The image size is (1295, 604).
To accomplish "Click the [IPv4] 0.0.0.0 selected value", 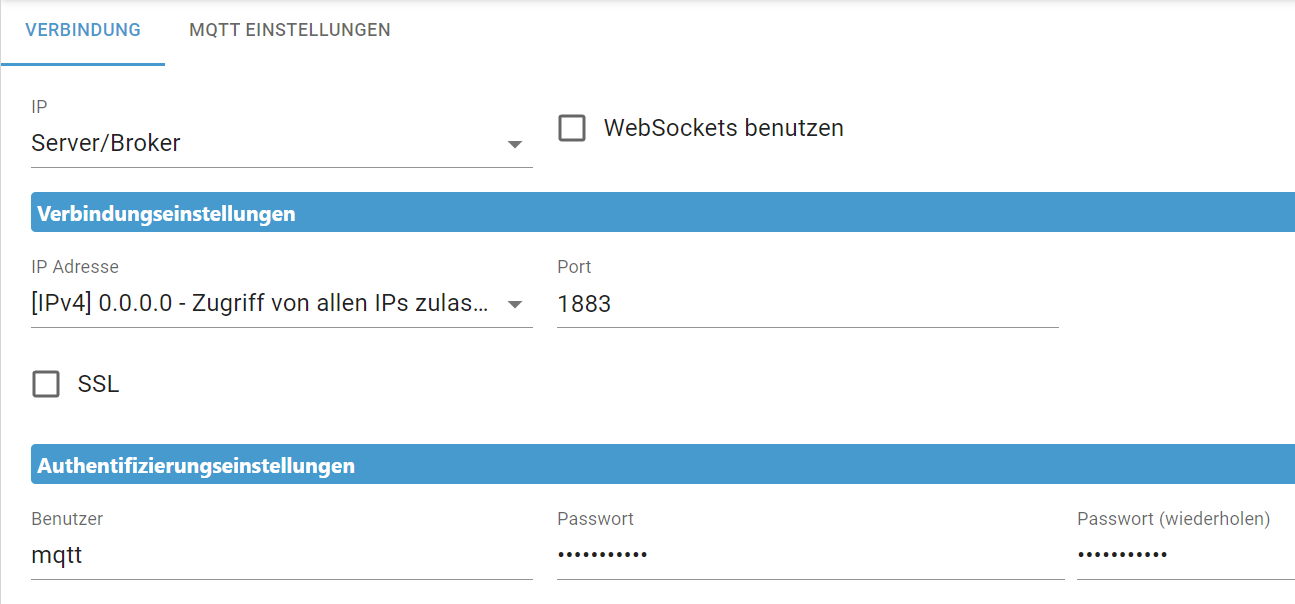I will pos(260,304).
